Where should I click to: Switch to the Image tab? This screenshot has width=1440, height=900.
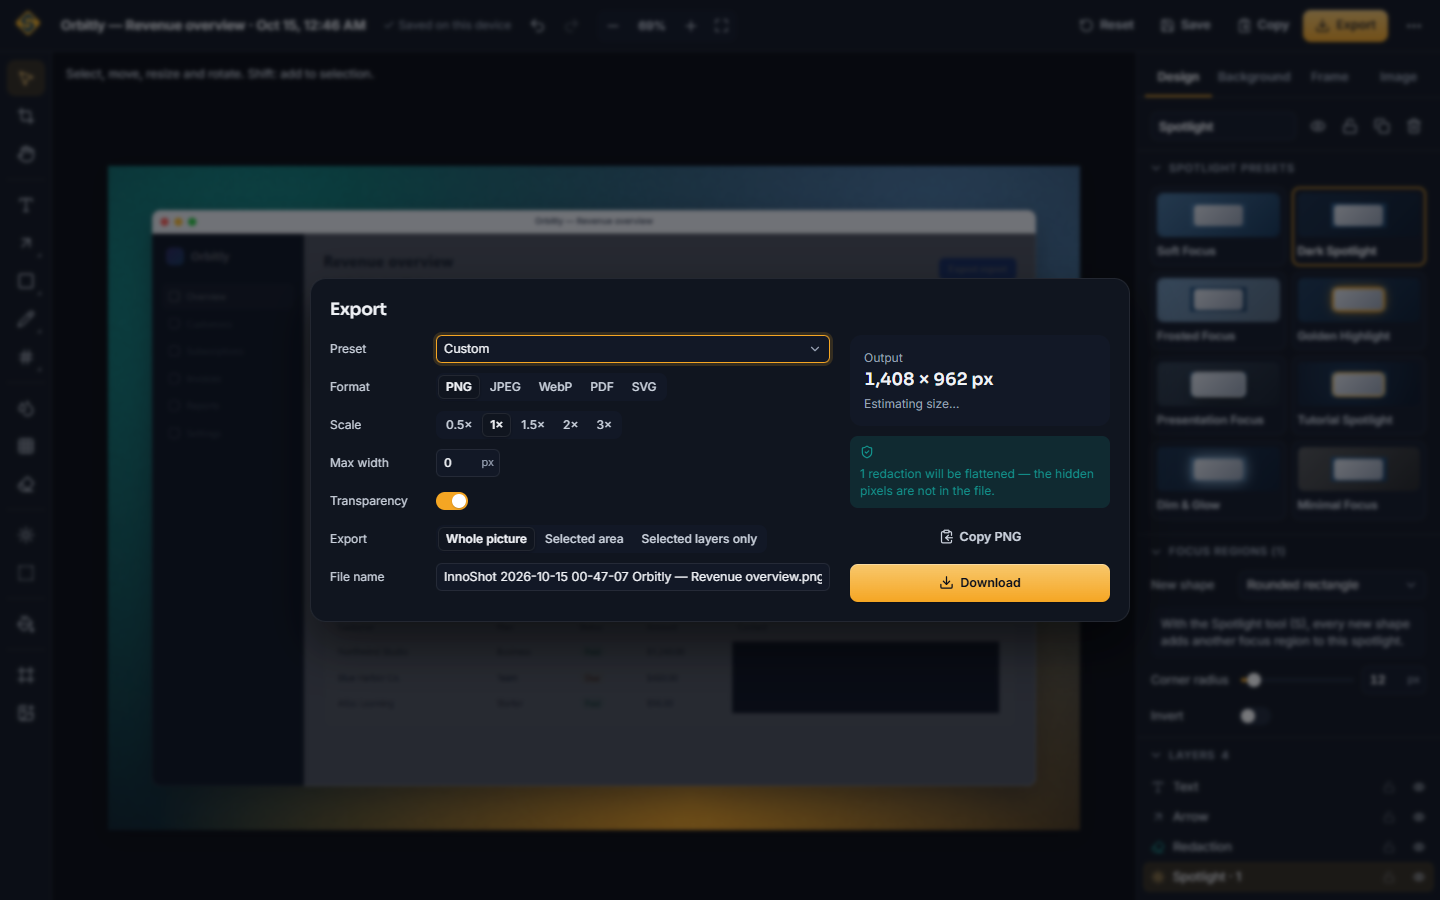click(1397, 77)
